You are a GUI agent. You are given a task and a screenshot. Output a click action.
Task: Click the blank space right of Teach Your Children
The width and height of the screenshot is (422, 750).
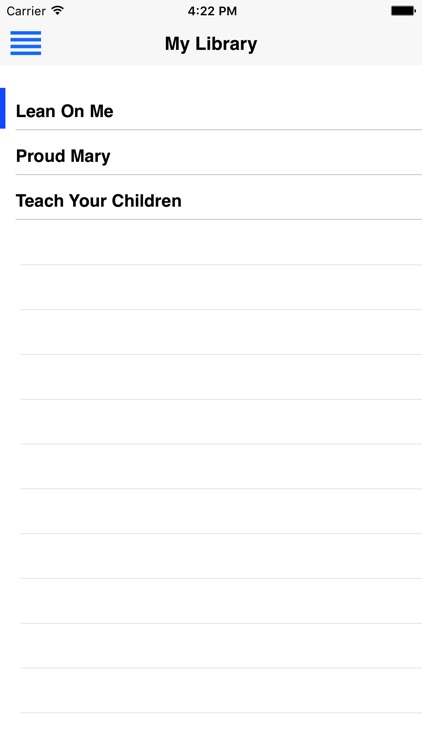302,198
